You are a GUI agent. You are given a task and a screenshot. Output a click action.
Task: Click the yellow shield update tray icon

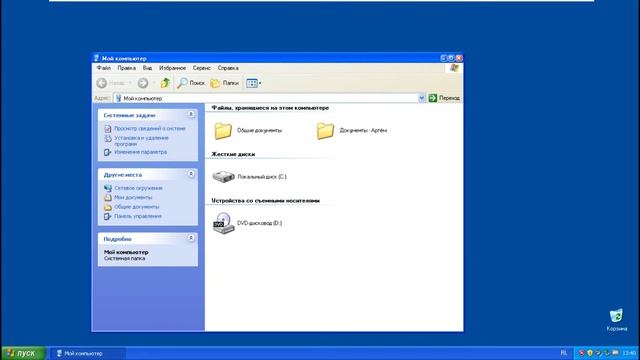[590, 353]
